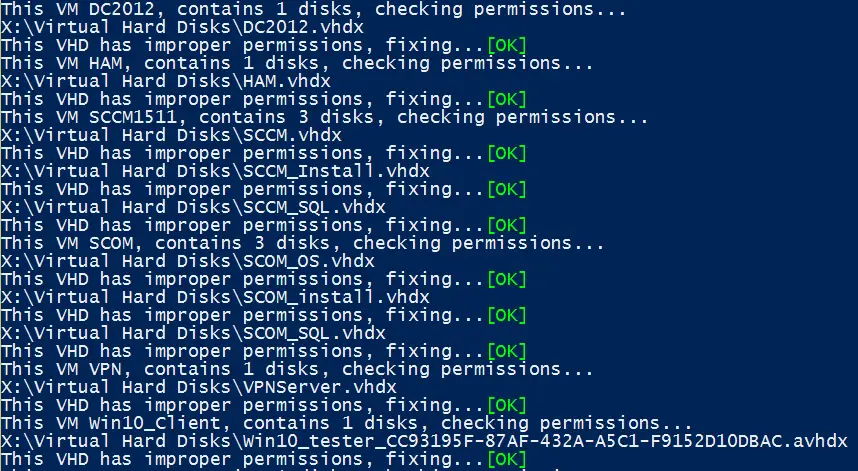The image size is (858, 471).
Task: Click 'This VM SCCM1511, contains 3 disks' line
Action: 324,117
